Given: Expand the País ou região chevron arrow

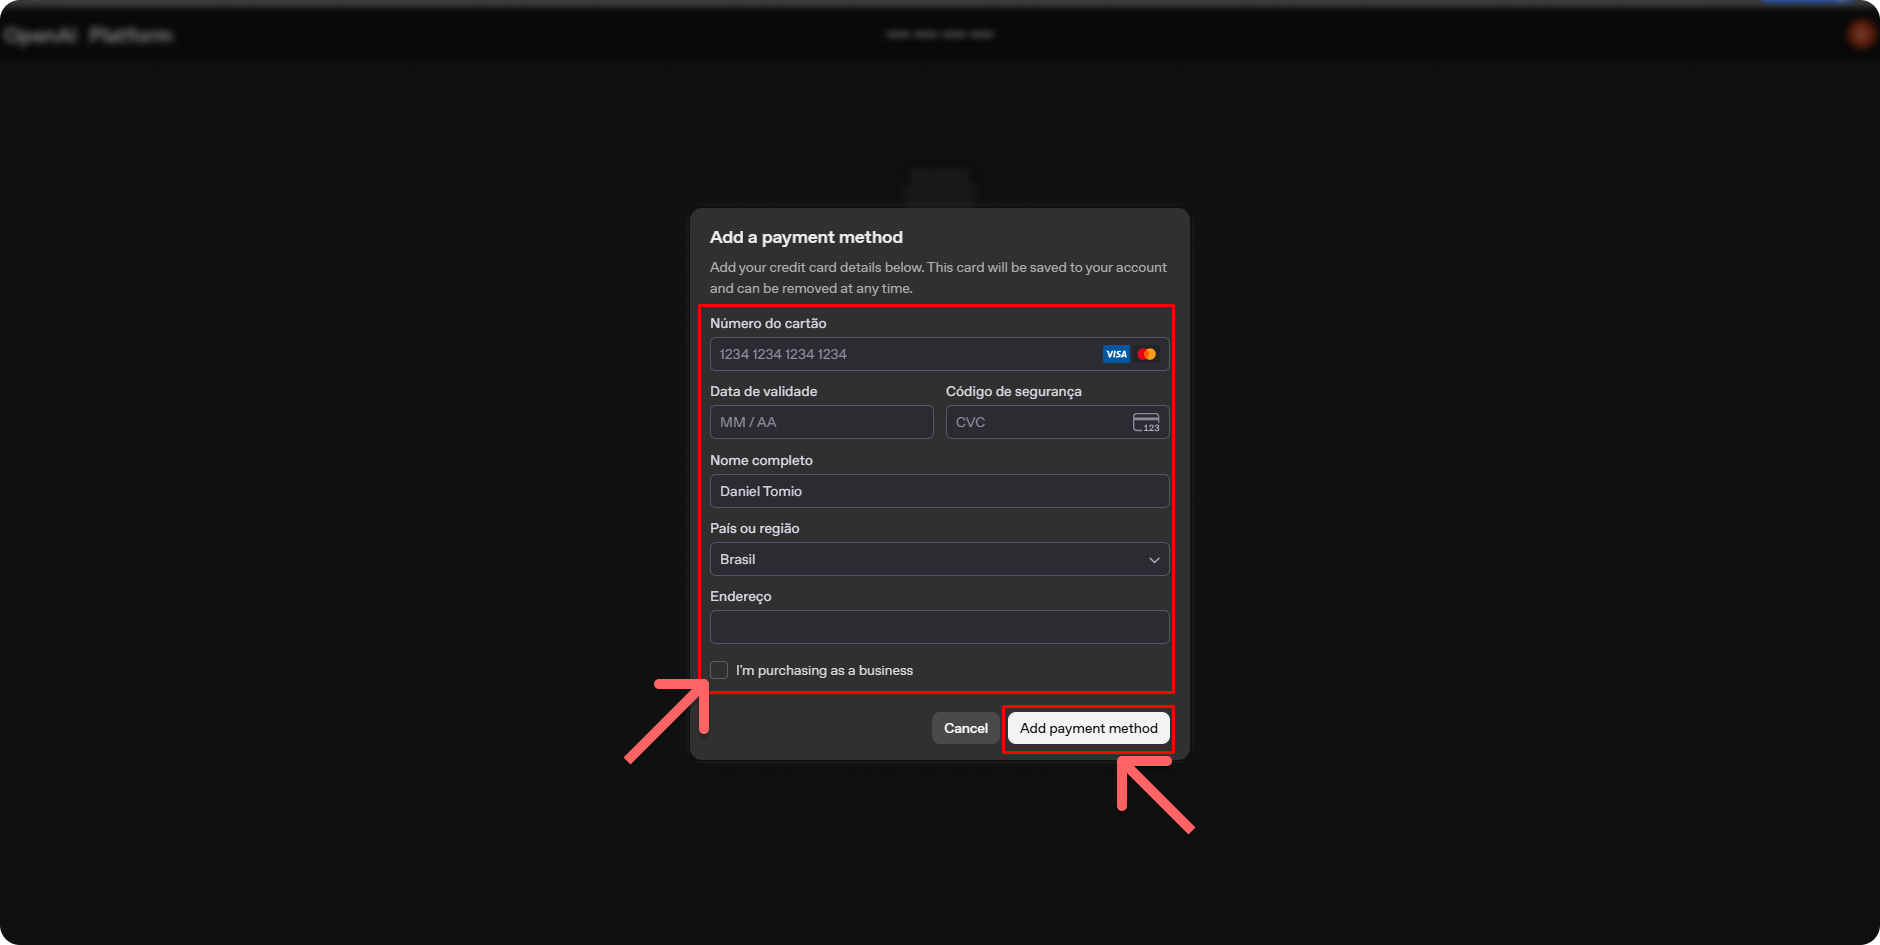Looking at the screenshot, I should coord(1154,560).
